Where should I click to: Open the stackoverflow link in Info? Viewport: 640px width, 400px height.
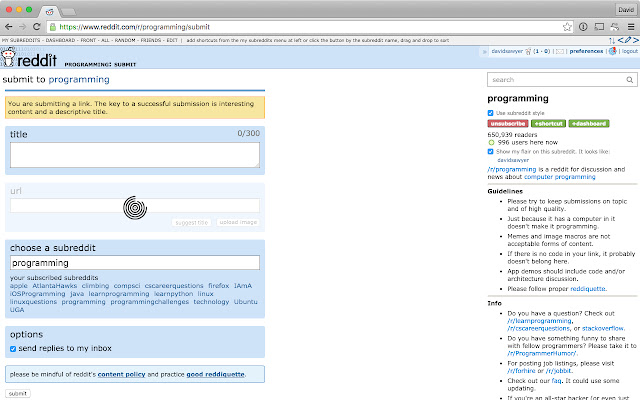[603, 328]
